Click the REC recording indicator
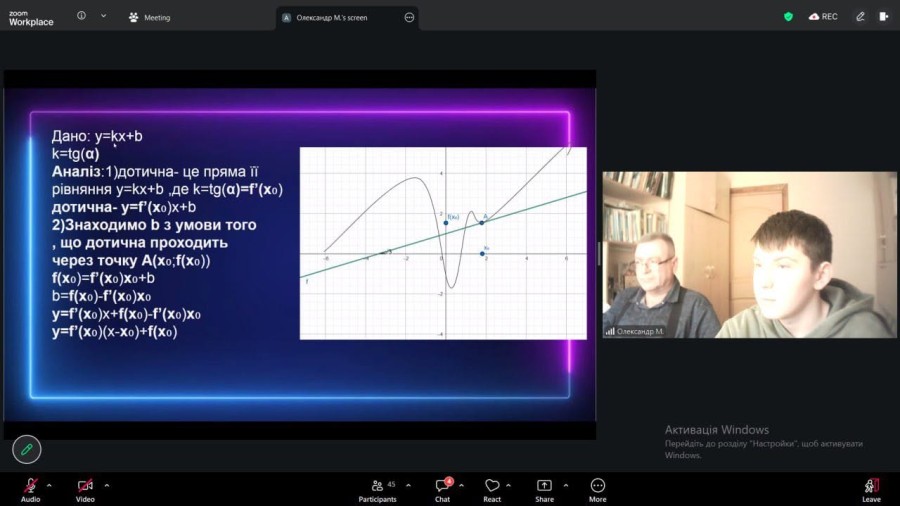The height and width of the screenshot is (506, 900). (823, 17)
